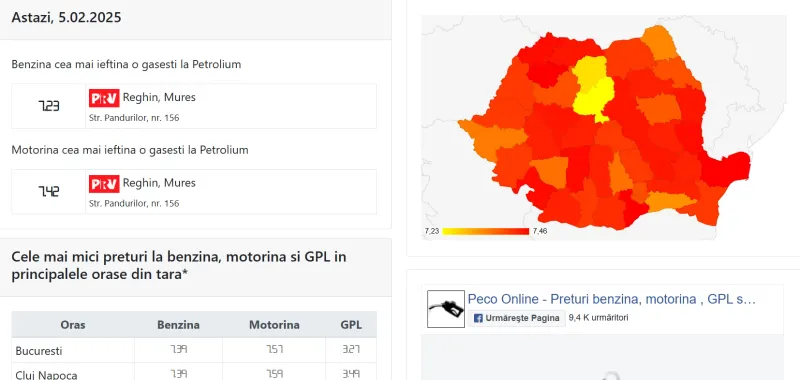The image size is (800, 380).
Task: Click the Urmărește Pagina follow button
Action: (516, 318)
